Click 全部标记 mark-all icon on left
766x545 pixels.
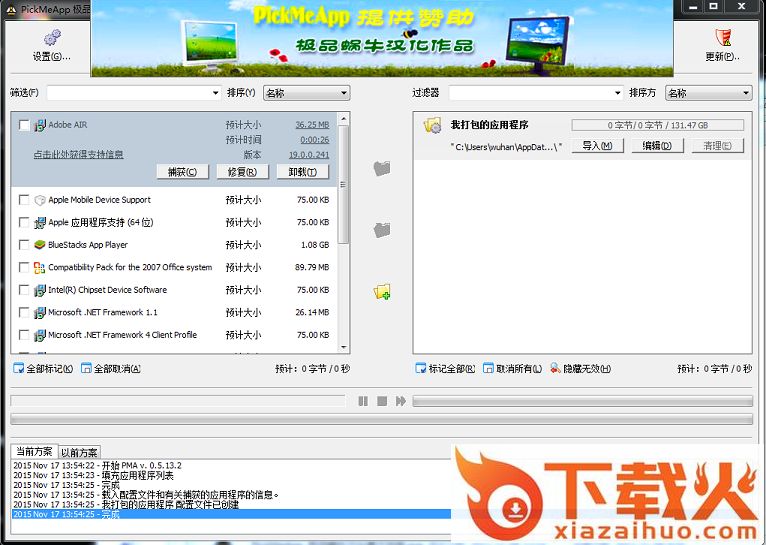pyautogui.click(x=19, y=369)
